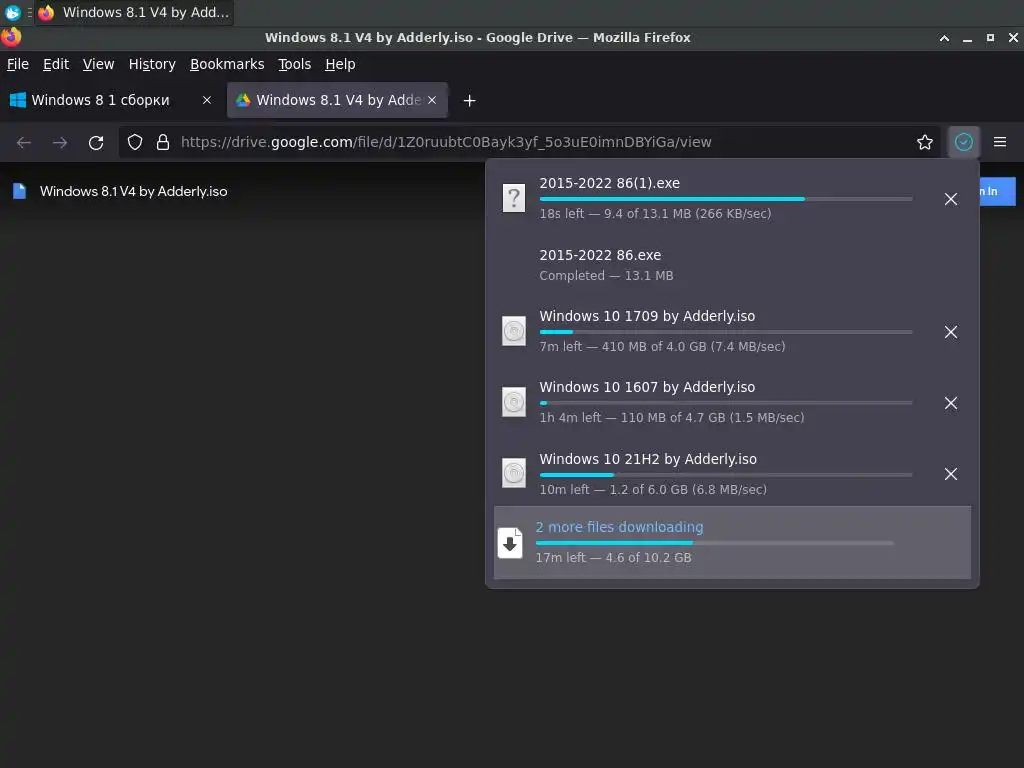Select the Windows 8.1 V4 by Adderly tab
This screenshot has height=768, width=1024.
point(337,100)
